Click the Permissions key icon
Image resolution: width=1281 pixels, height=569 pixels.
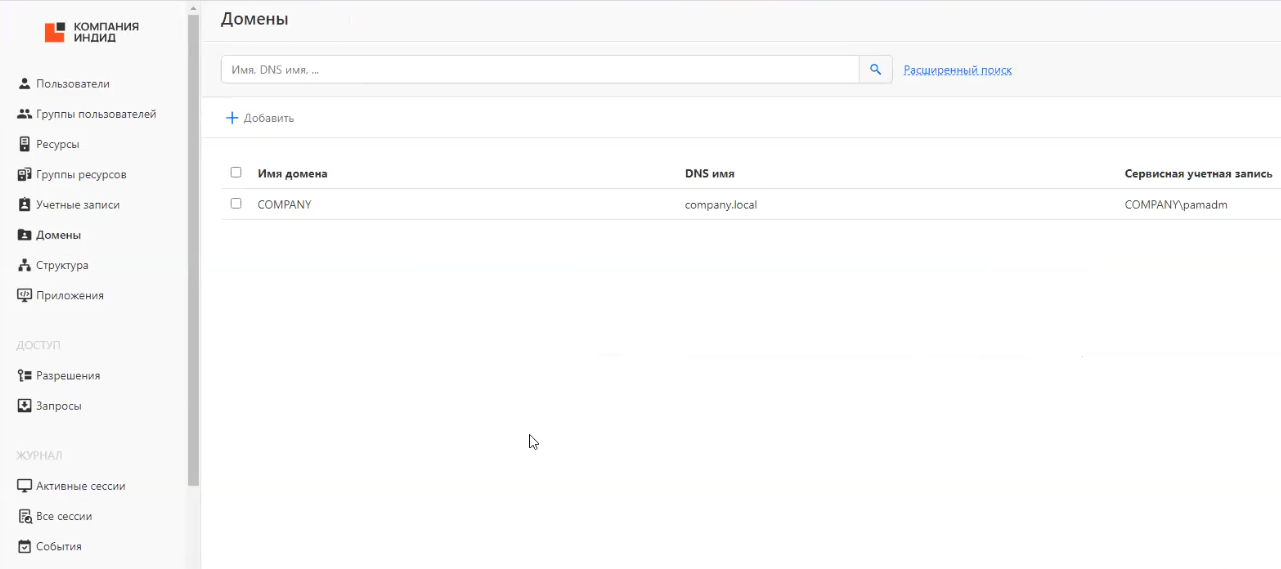pos(25,376)
